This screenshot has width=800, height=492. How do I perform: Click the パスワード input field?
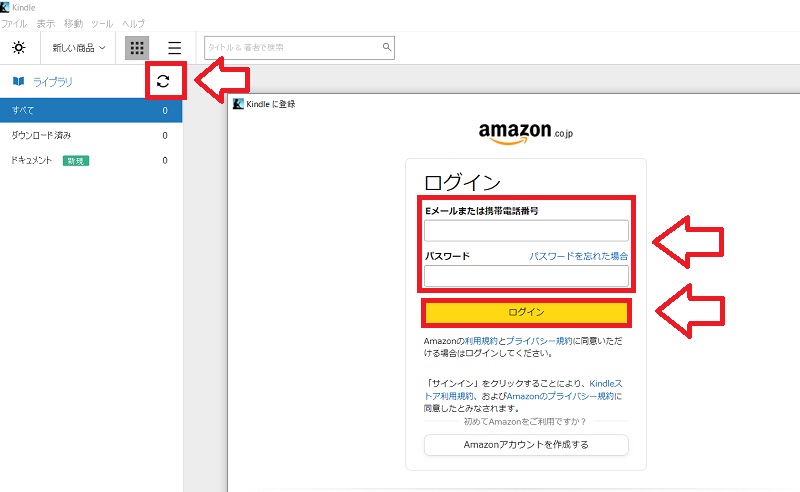526,276
